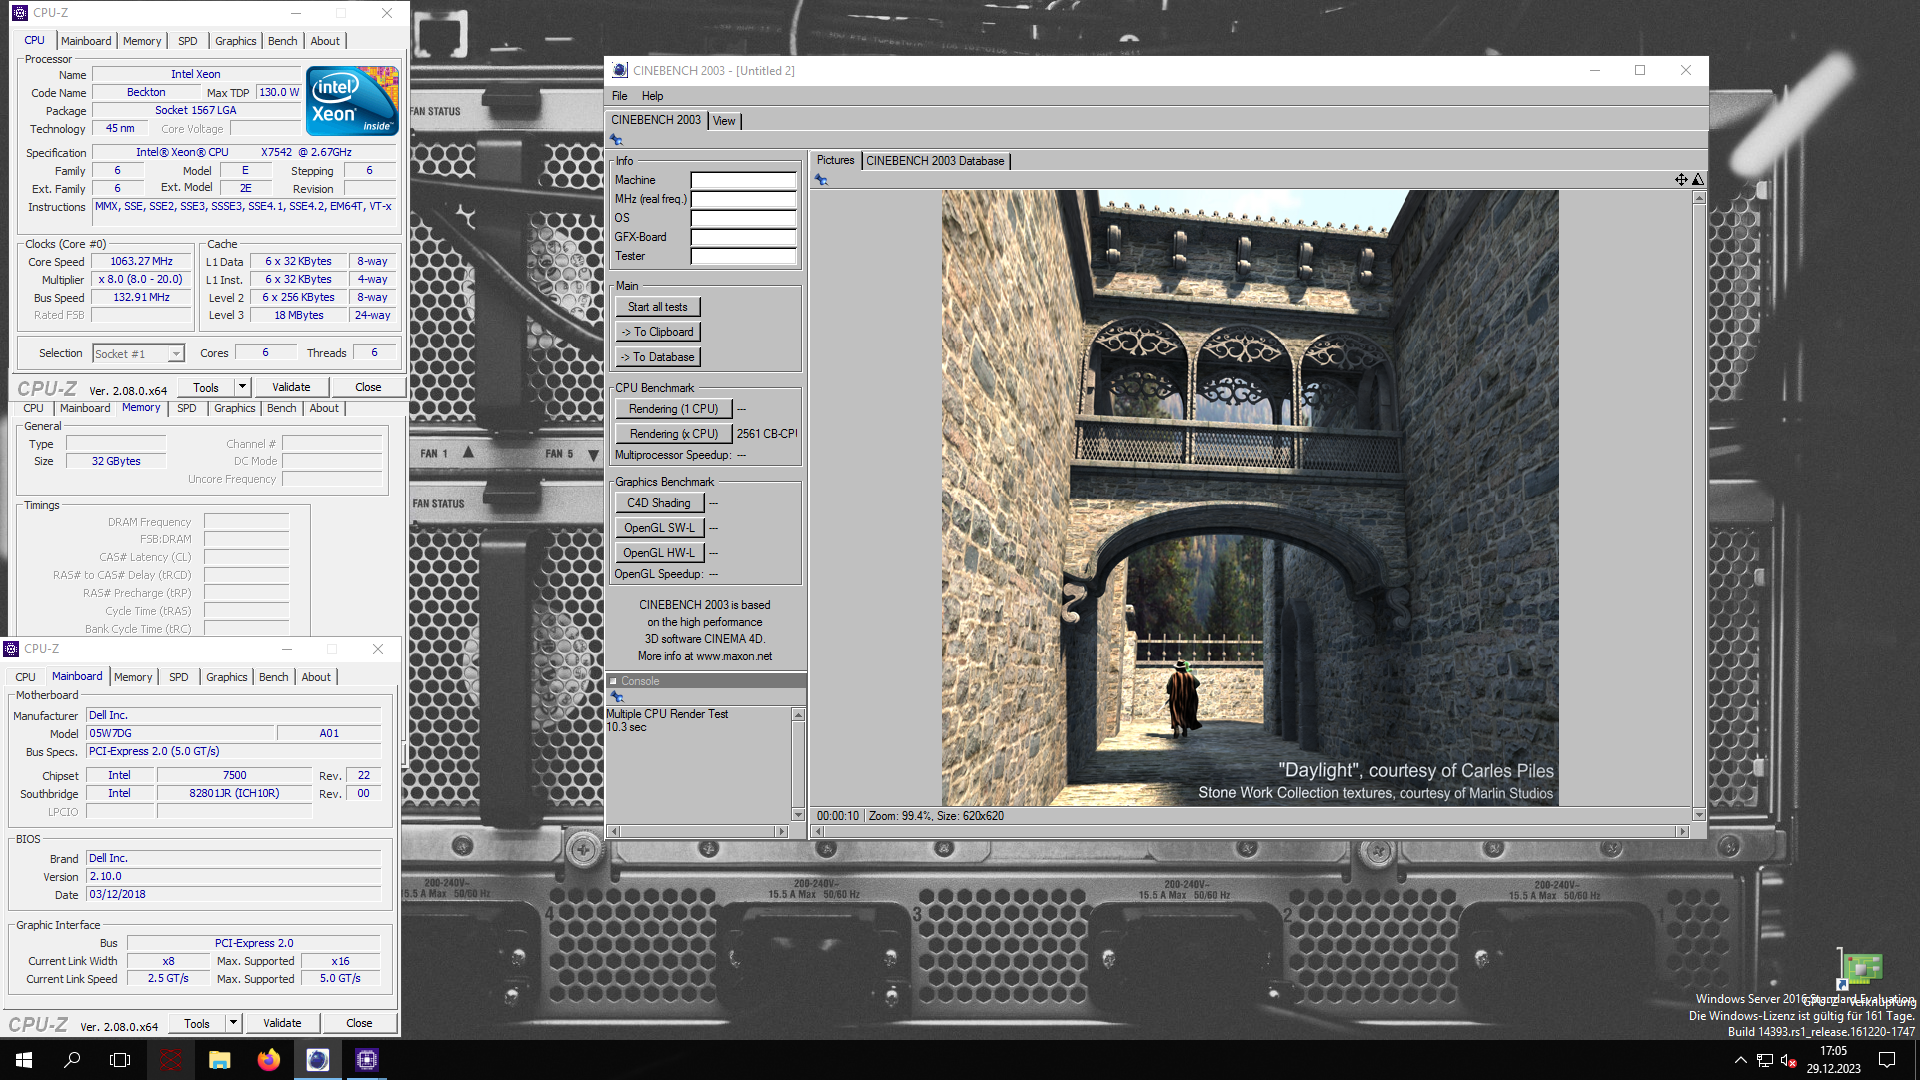1920x1080 pixels.
Task: Open the File menu in CINEBENCH
Action: pyautogui.click(x=620, y=96)
